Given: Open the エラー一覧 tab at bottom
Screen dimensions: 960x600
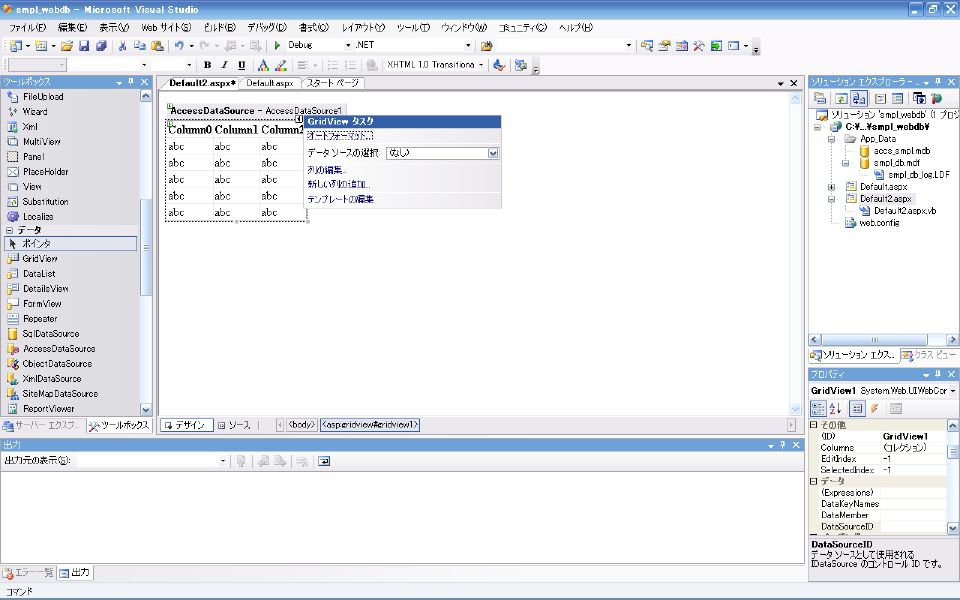Looking at the screenshot, I should tap(29, 573).
